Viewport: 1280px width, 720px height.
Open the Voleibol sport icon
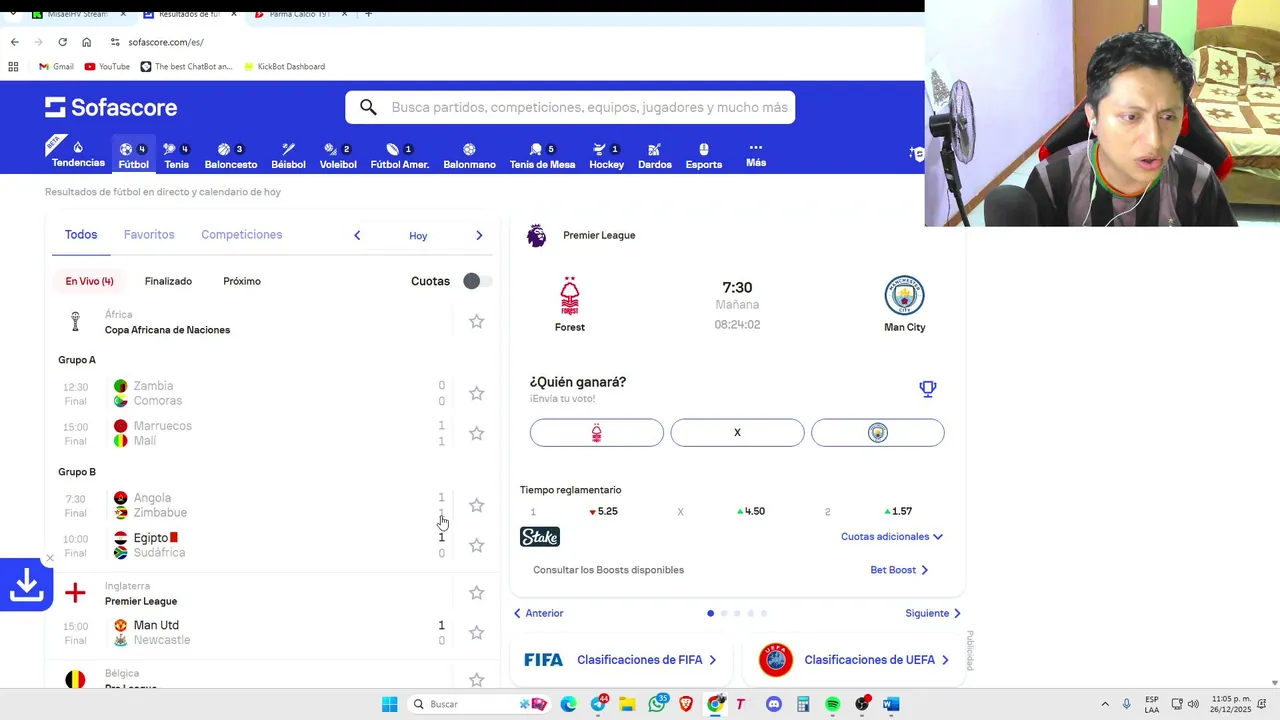(338, 155)
